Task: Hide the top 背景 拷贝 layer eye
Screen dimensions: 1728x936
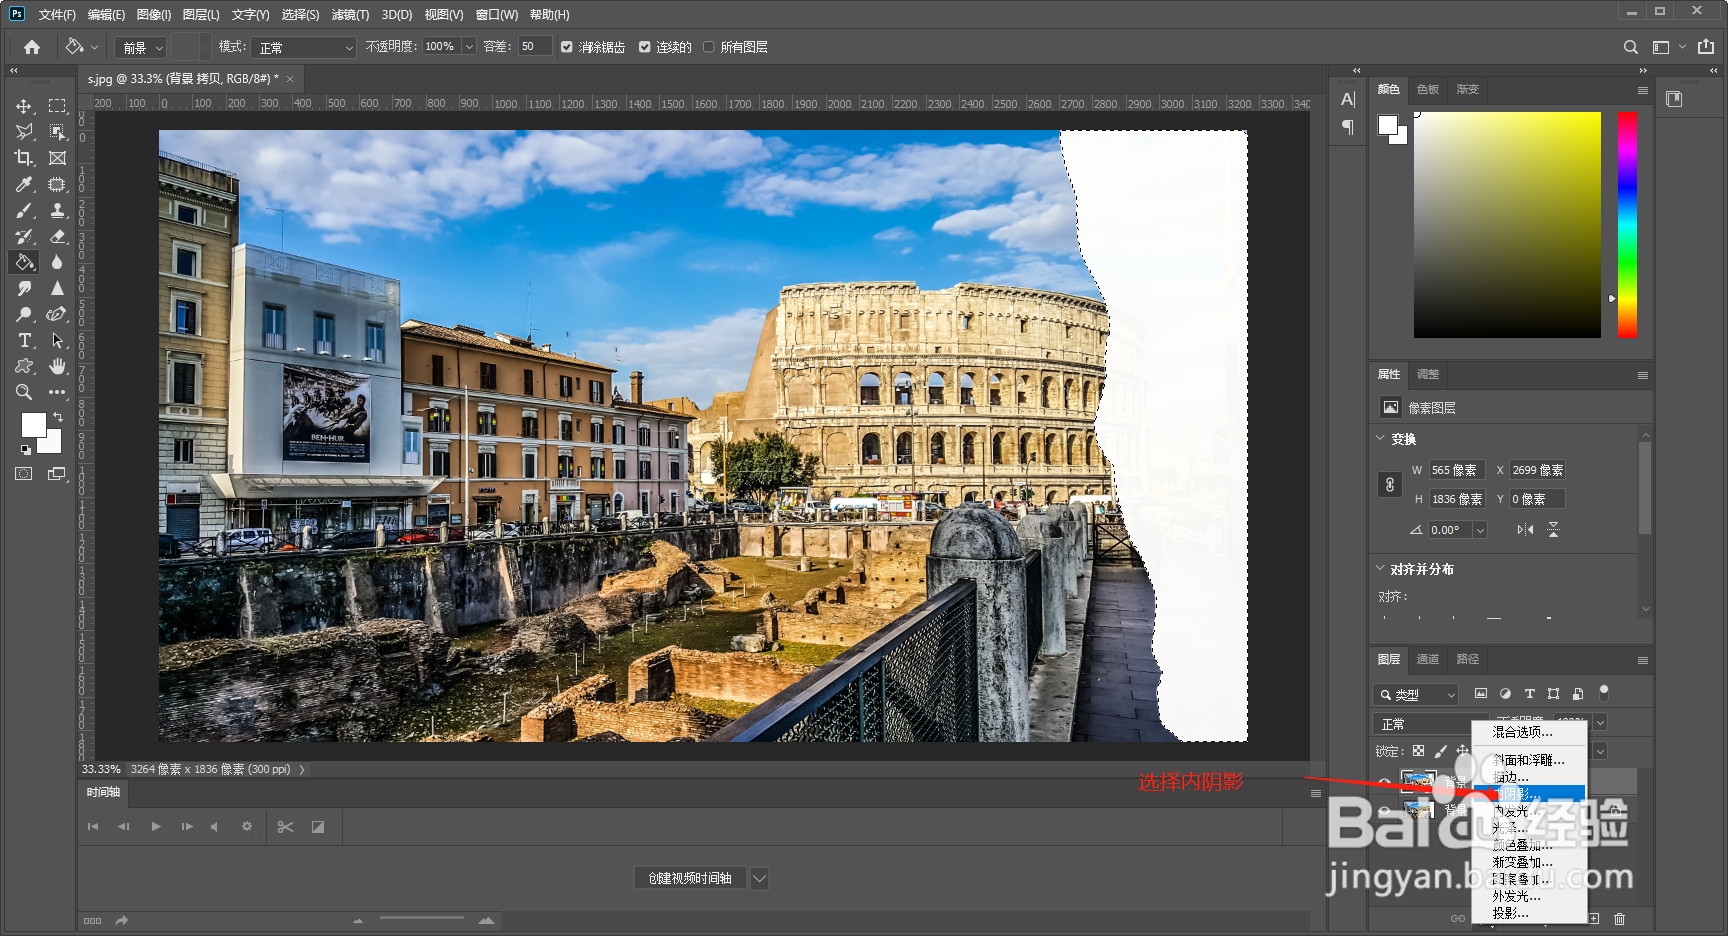Action: coord(1384,782)
